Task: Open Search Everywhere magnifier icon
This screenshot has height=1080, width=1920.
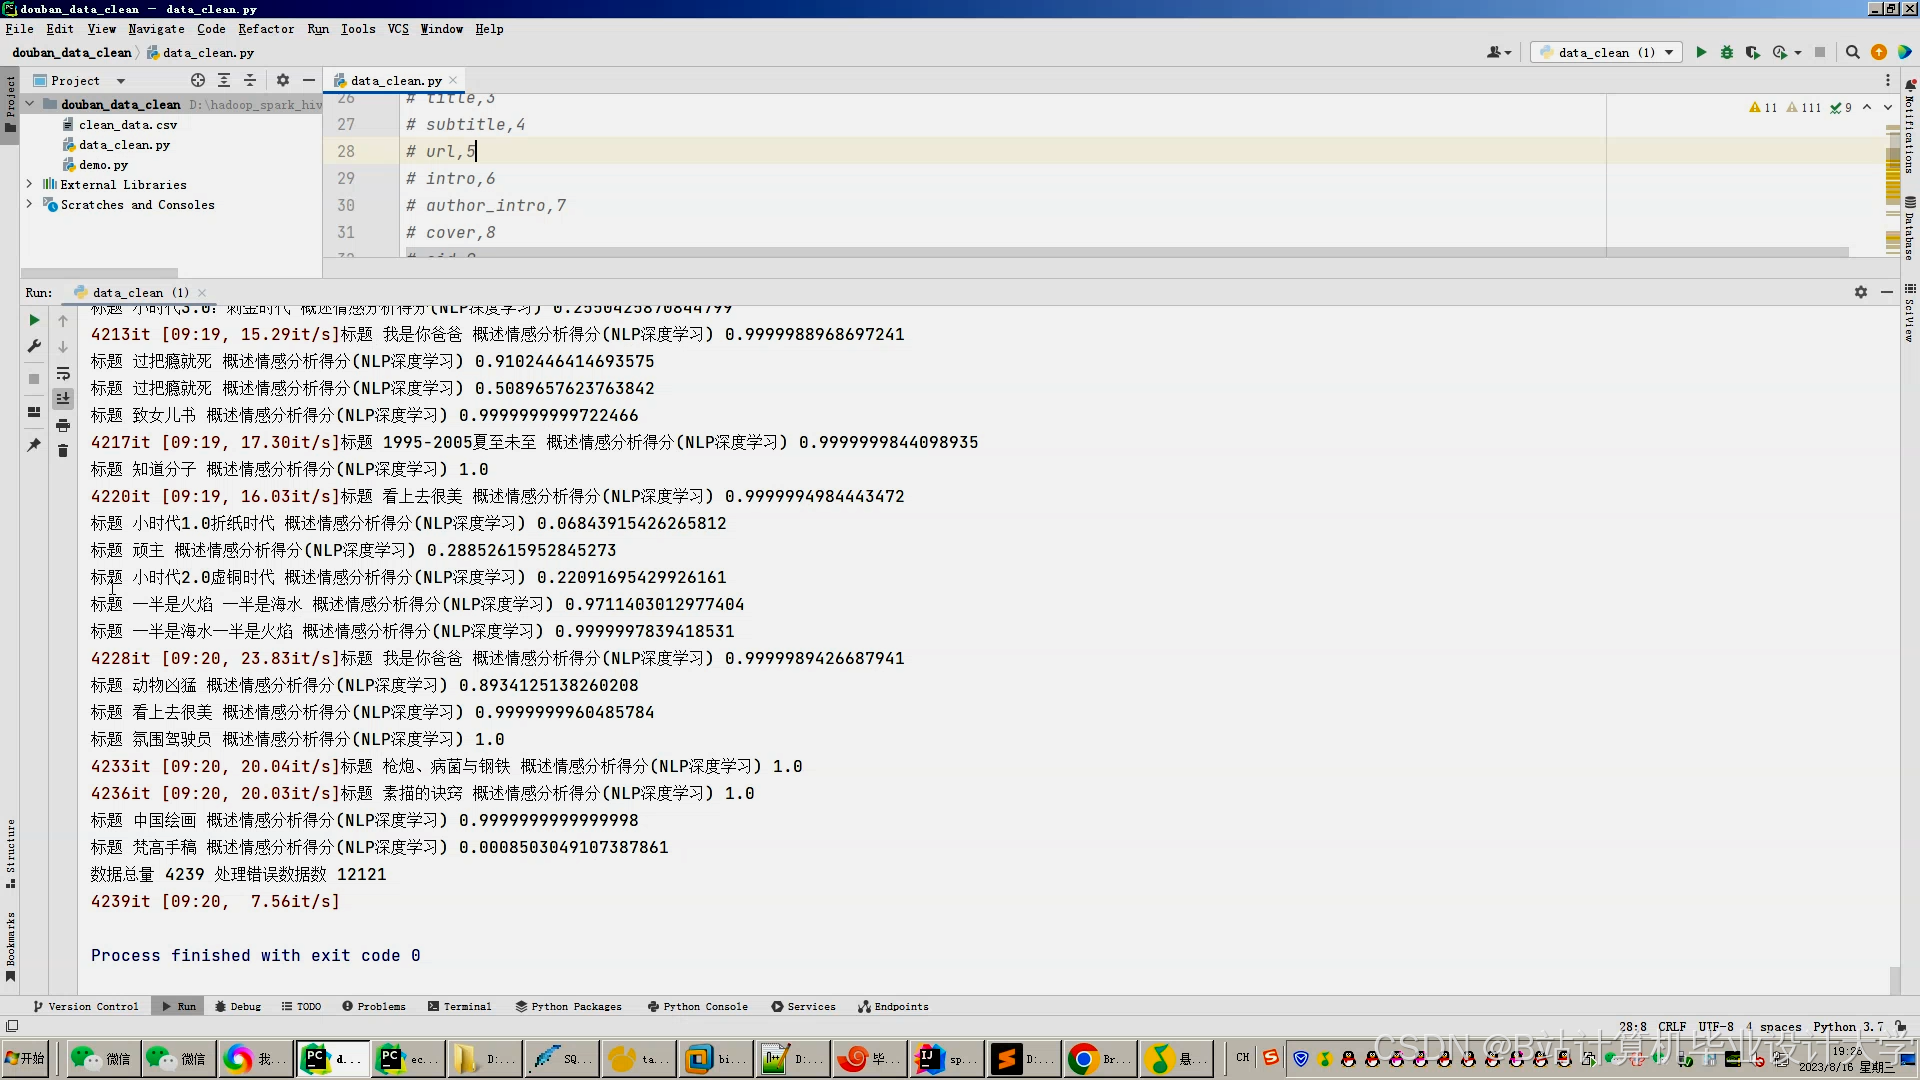Action: click(x=1853, y=52)
